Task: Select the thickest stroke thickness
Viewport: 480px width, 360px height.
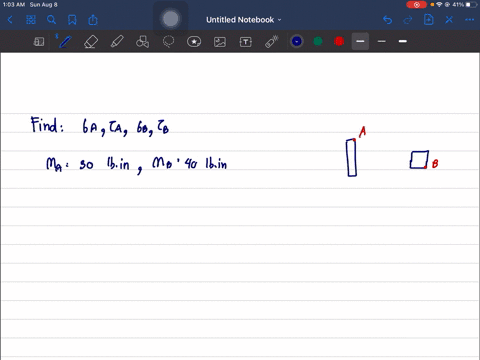Action: tap(403, 41)
